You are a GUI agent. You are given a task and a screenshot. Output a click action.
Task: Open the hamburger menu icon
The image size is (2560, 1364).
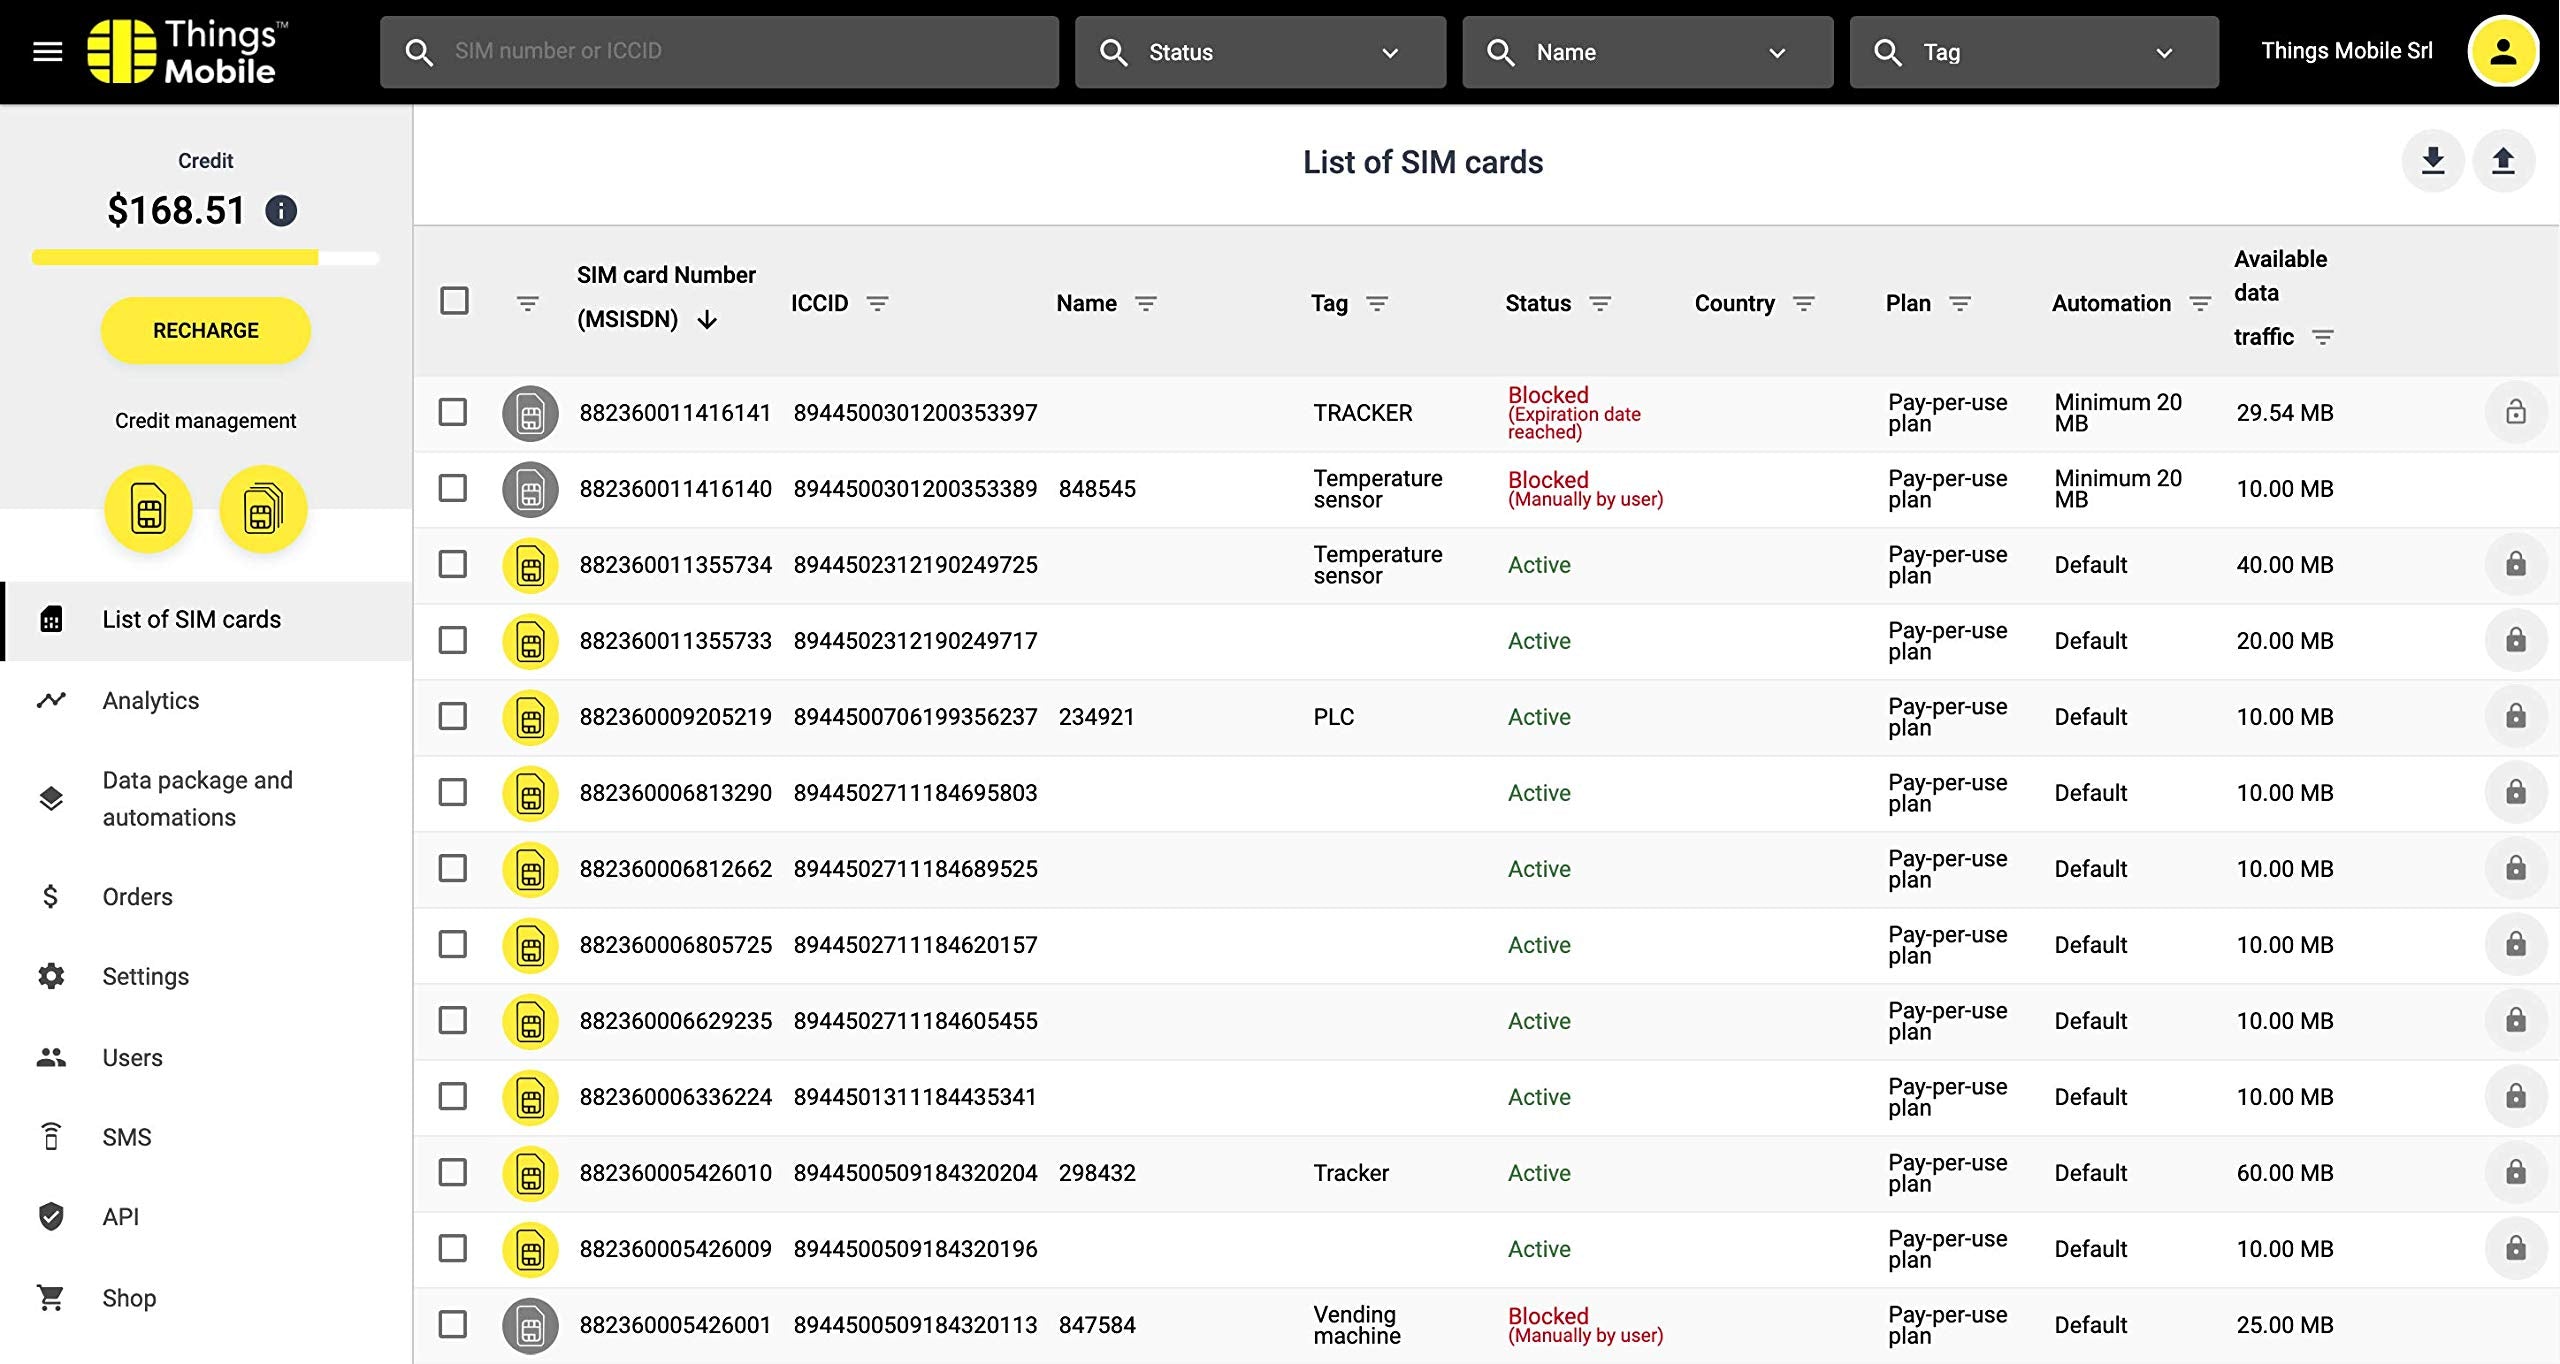[x=47, y=51]
